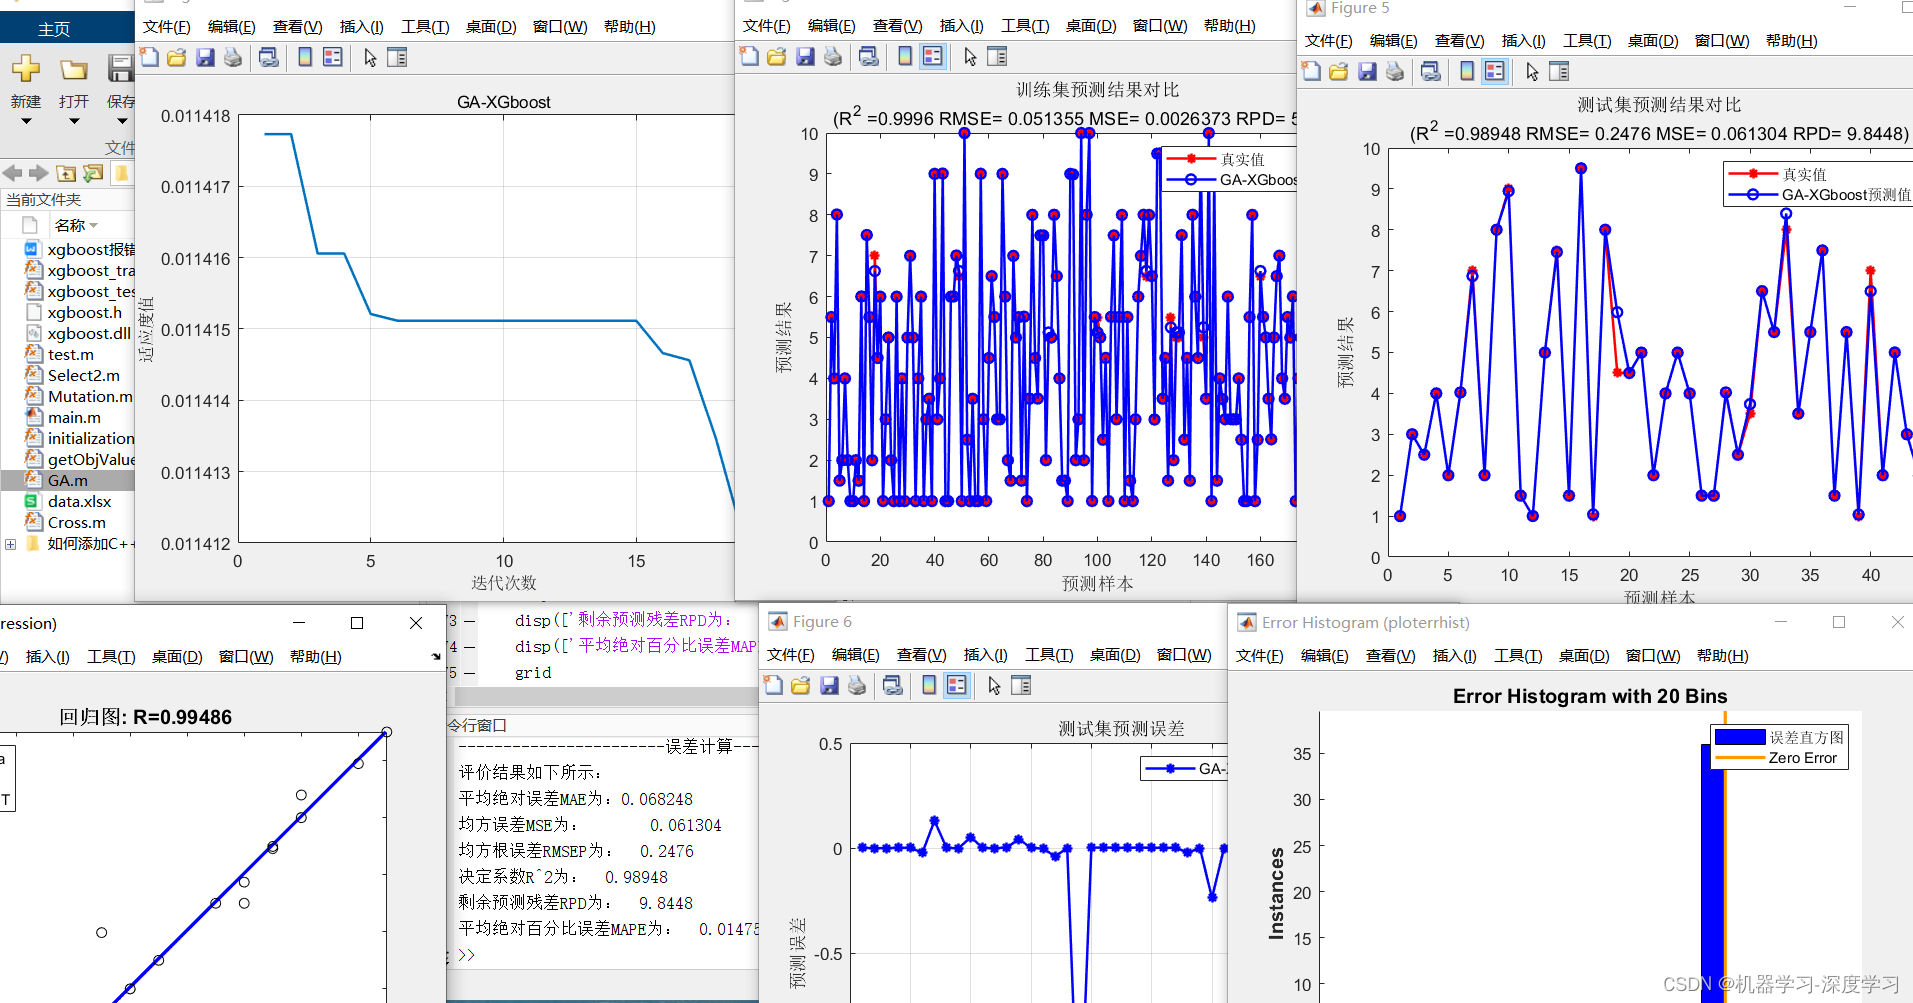The width and height of the screenshot is (1913, 1003).
Task: Click the editor horizontal scrollbar
Action: pos(606,695)
